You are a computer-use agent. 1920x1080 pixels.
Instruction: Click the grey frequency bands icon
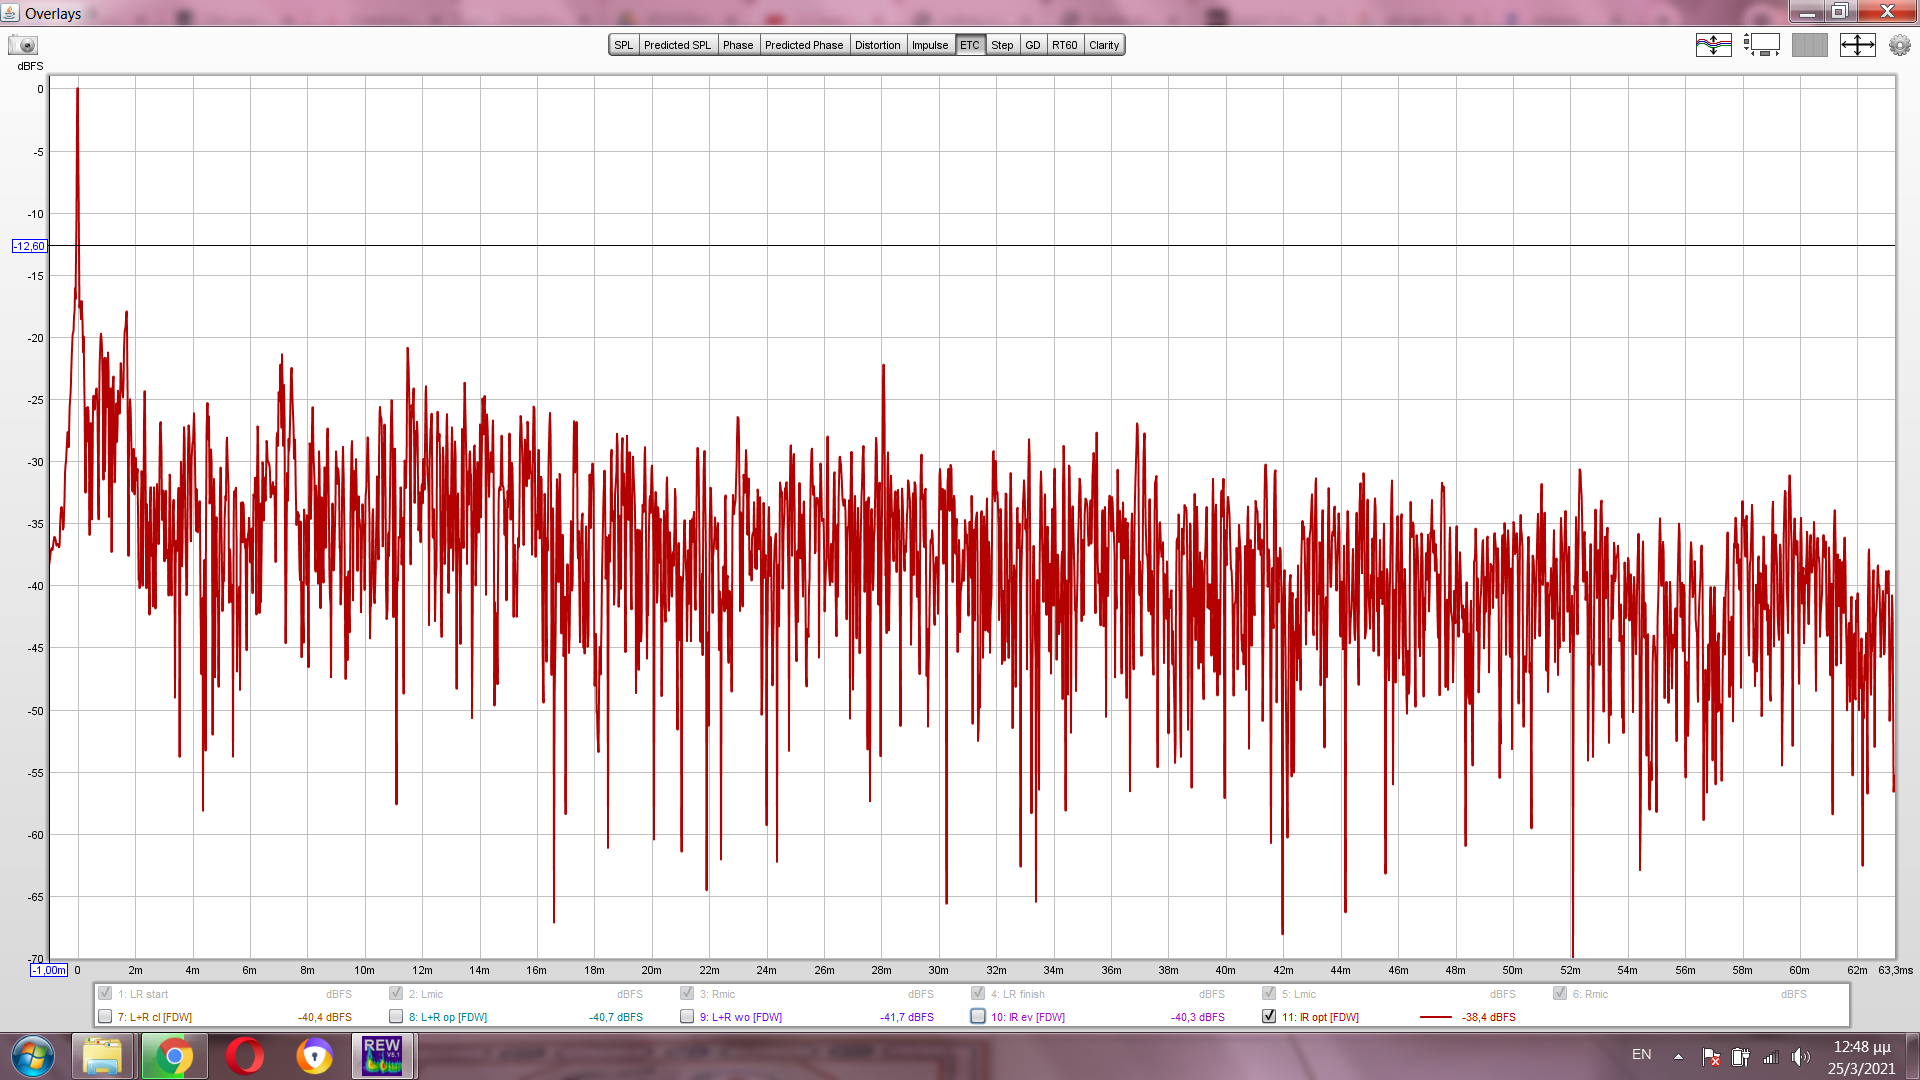pyautogui.click(x=1809, y=45)
